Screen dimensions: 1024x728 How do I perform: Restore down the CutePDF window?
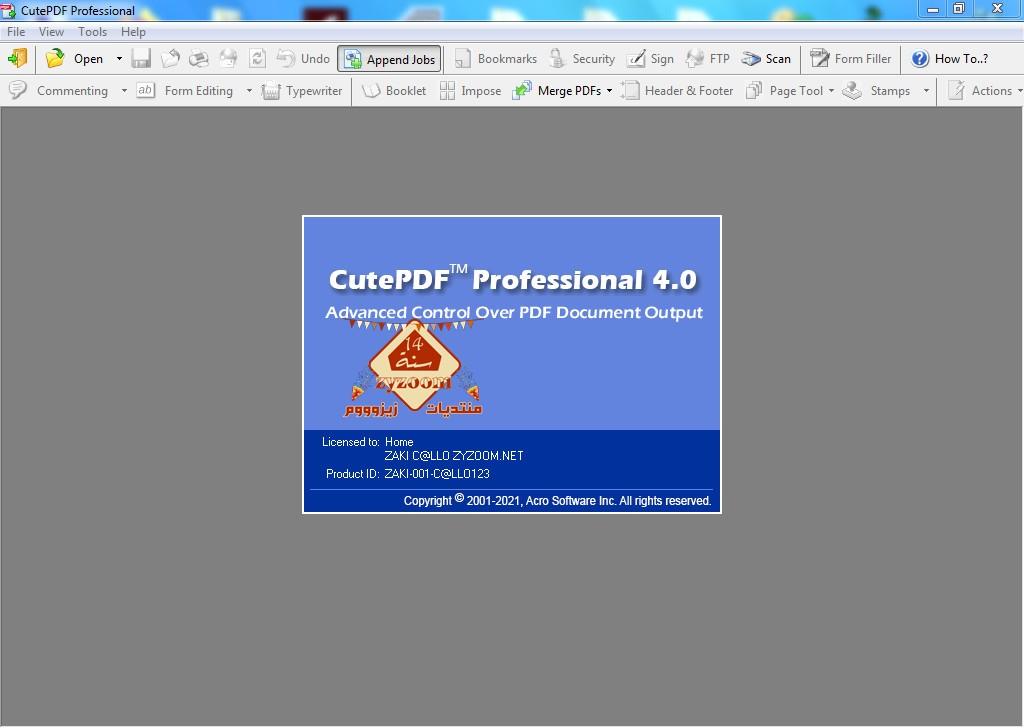coord(959,9)
